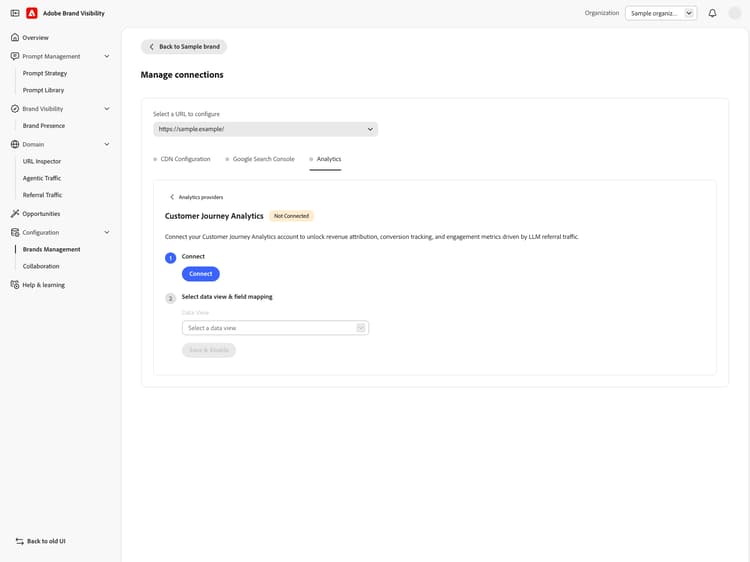Go to Brand Presence

click(44, 125)
